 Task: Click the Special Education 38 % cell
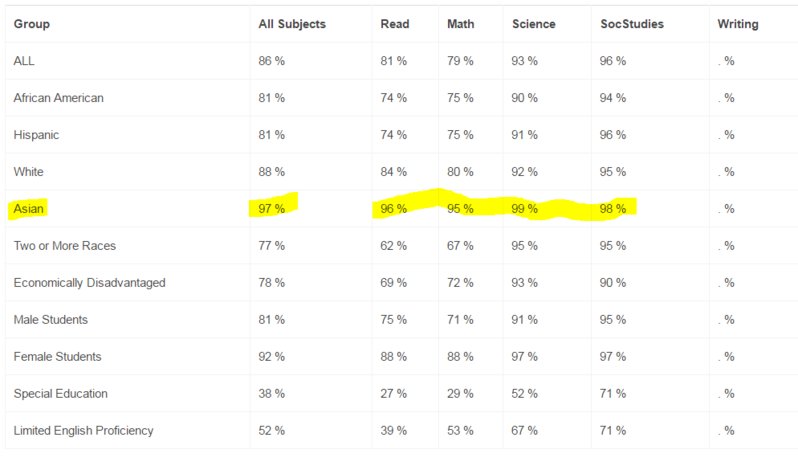click(271, 394)
